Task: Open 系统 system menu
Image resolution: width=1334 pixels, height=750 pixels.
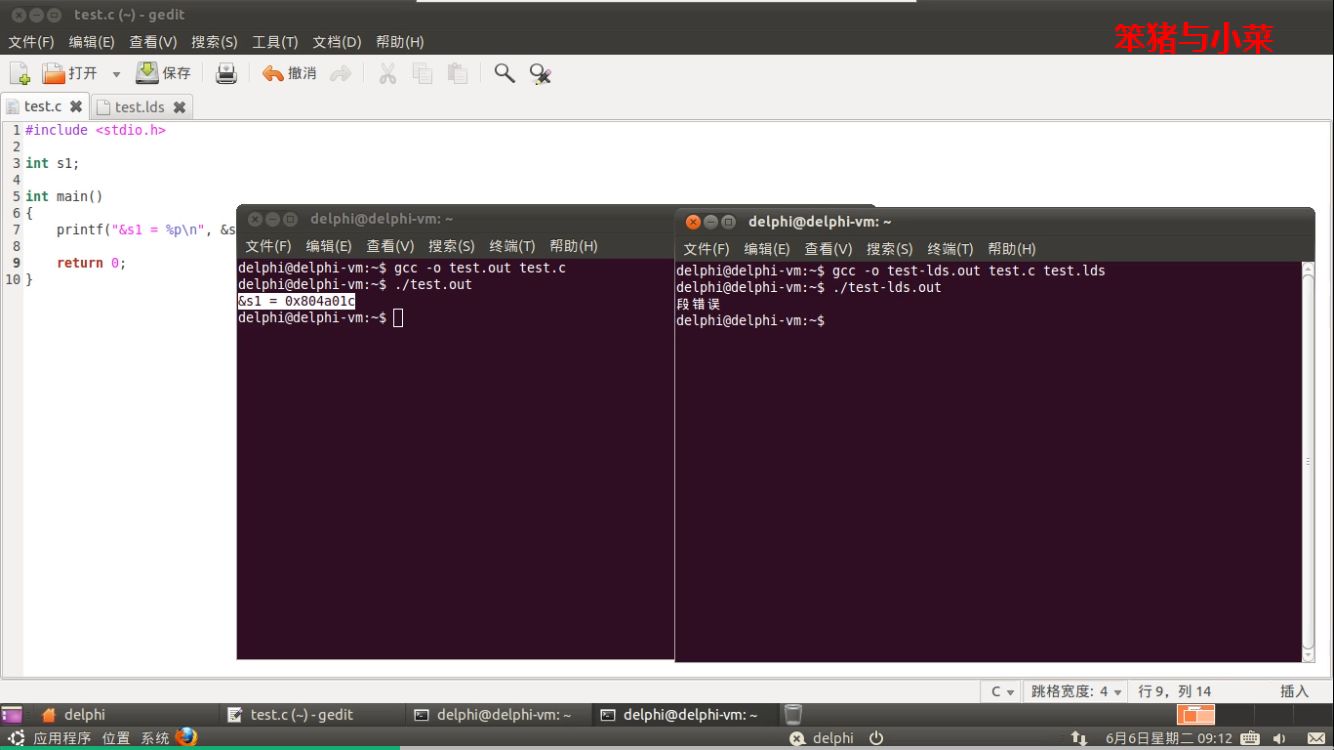Action: pos(155,738)
